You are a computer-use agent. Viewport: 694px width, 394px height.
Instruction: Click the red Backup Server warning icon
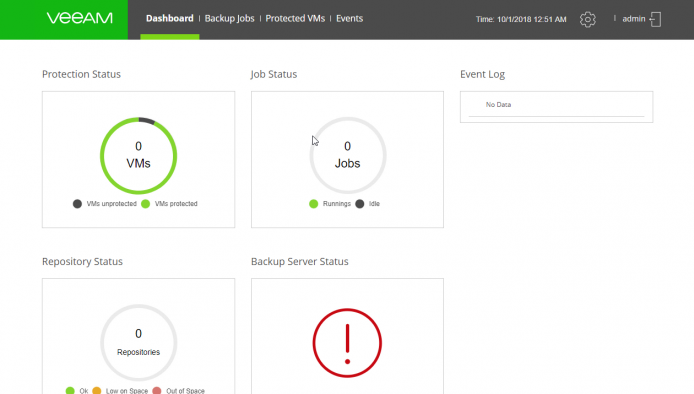347,343
